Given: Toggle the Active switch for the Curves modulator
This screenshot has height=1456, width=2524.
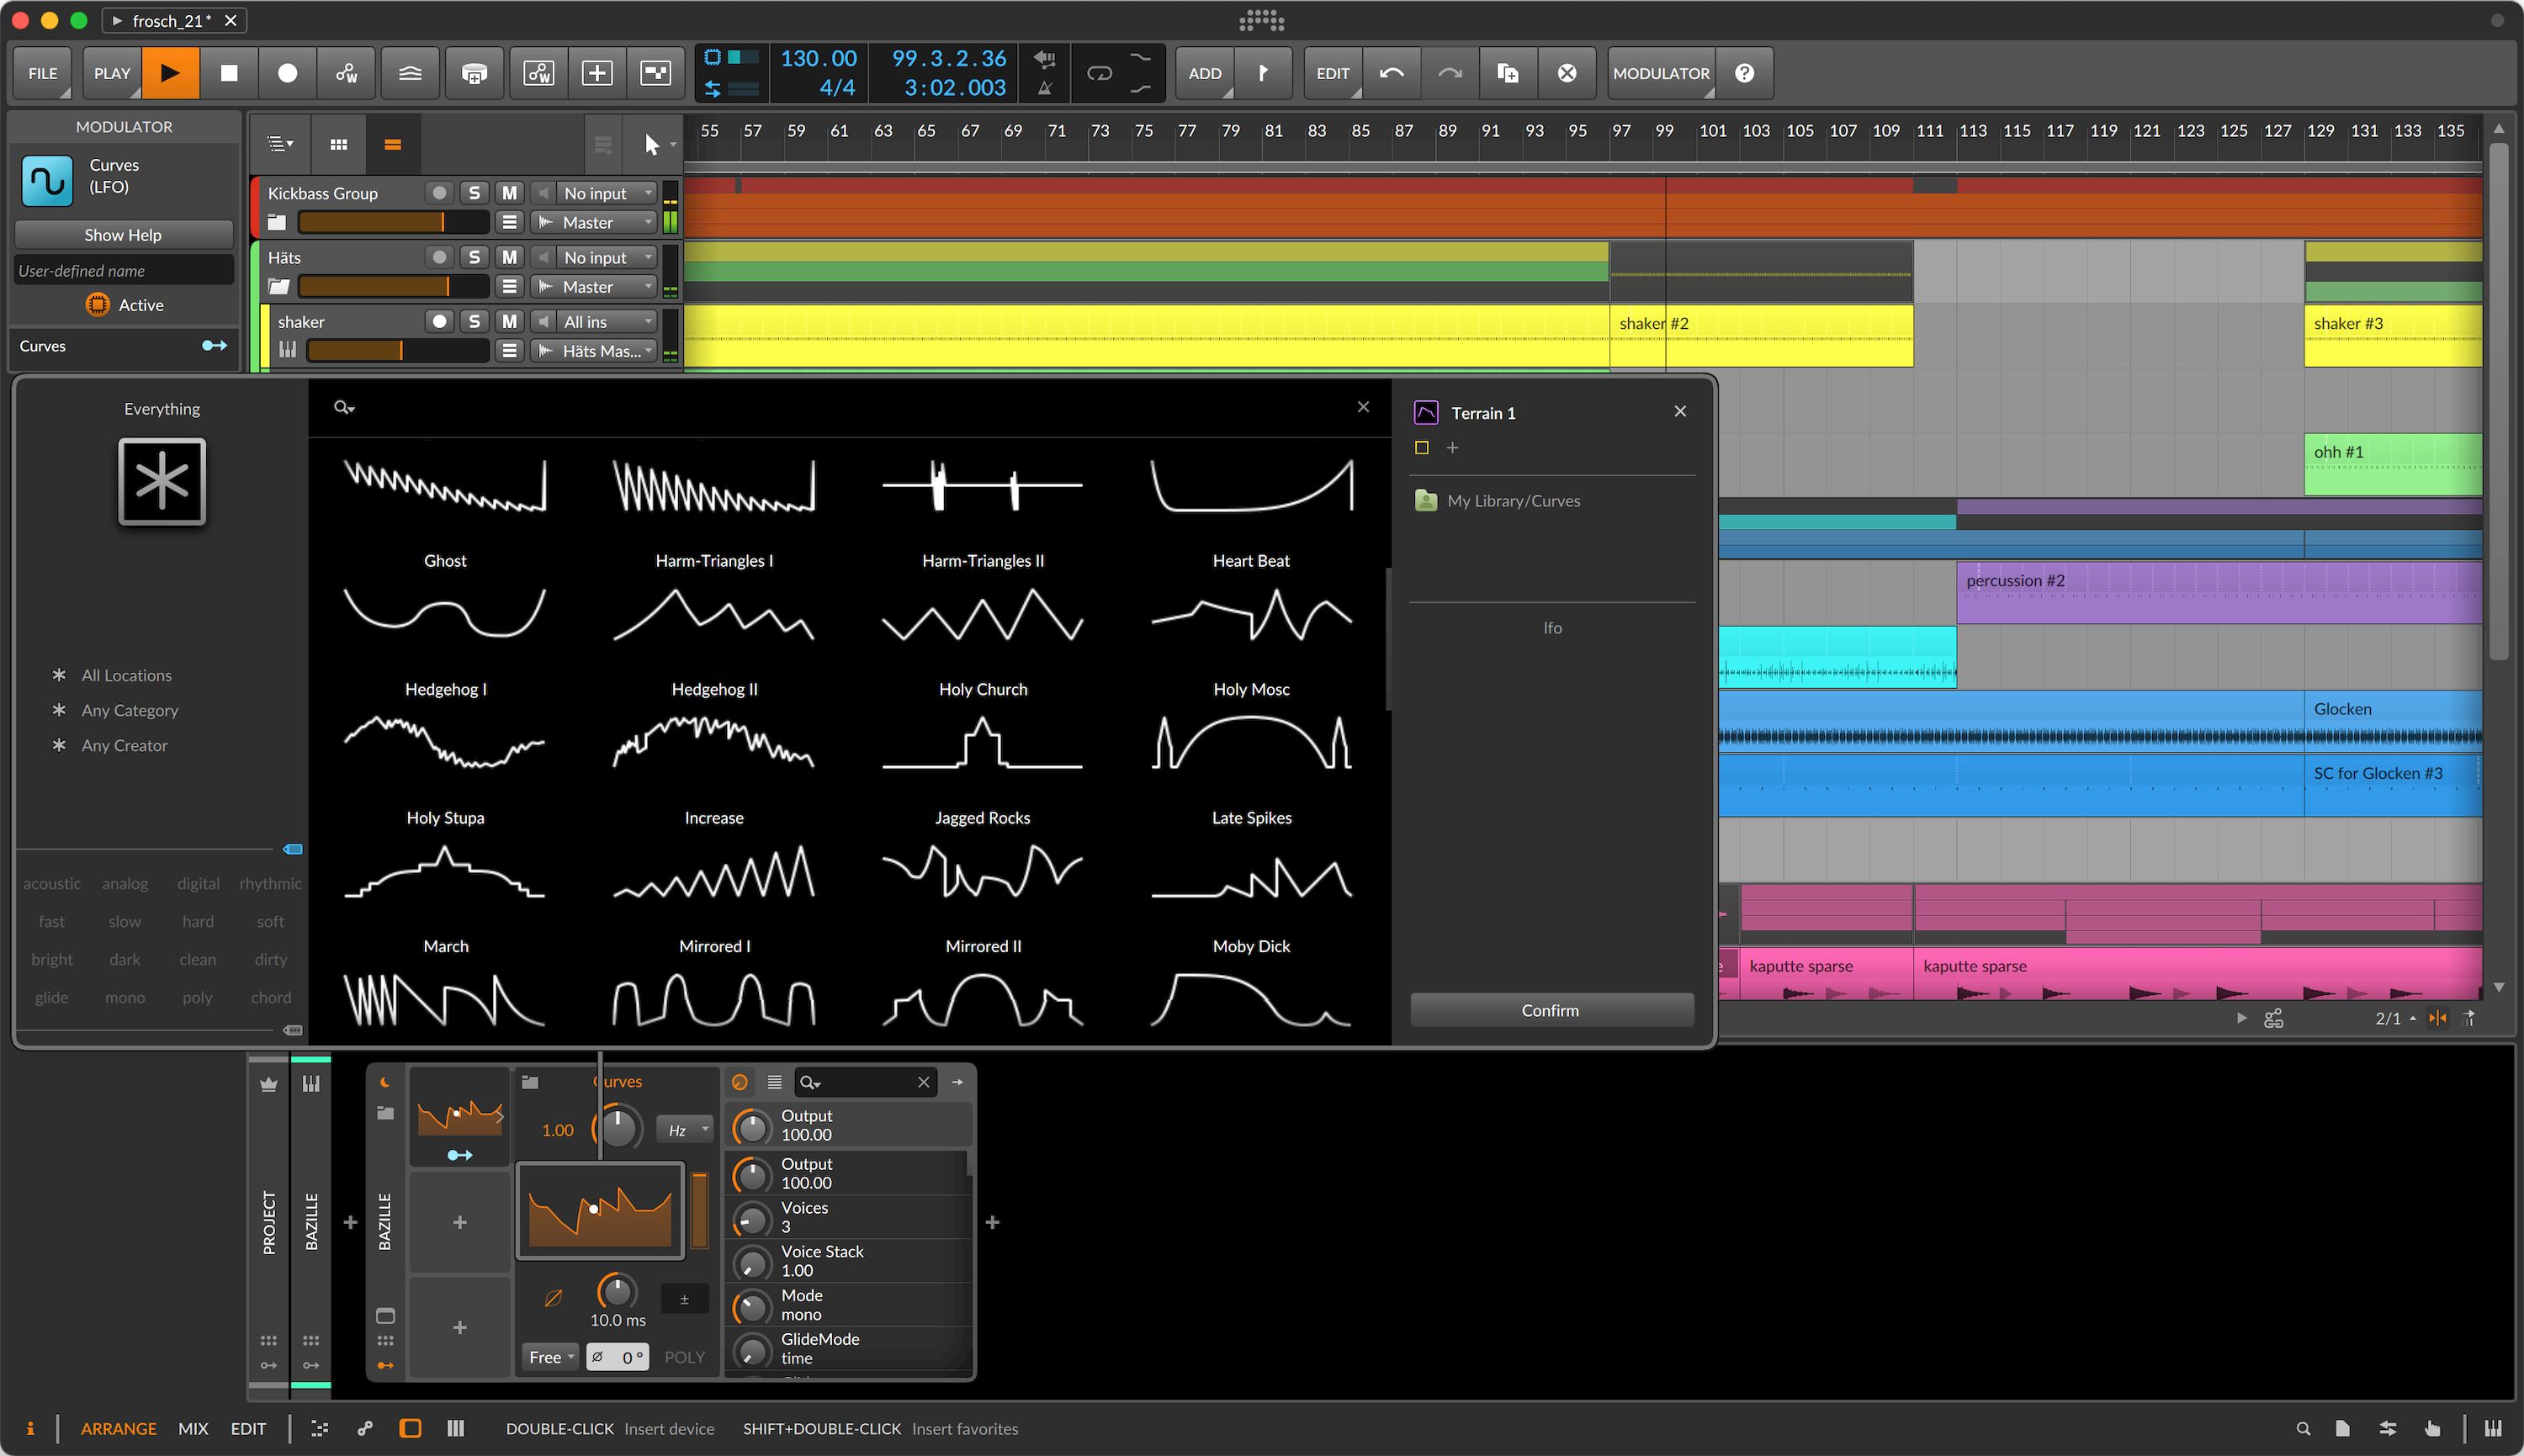Looking at the screenshot, I should tap(98, 305).
